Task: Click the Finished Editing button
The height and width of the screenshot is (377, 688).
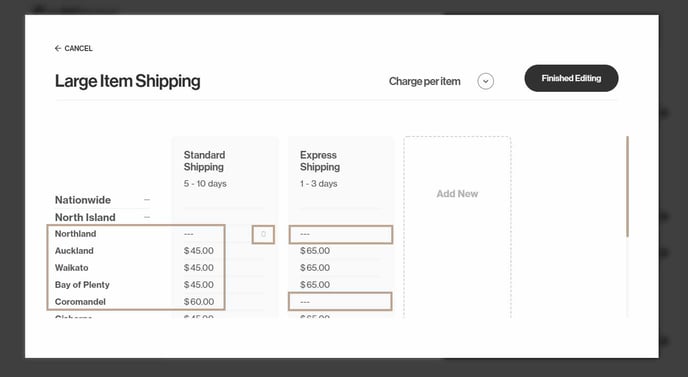Action: tap(571, 78)
